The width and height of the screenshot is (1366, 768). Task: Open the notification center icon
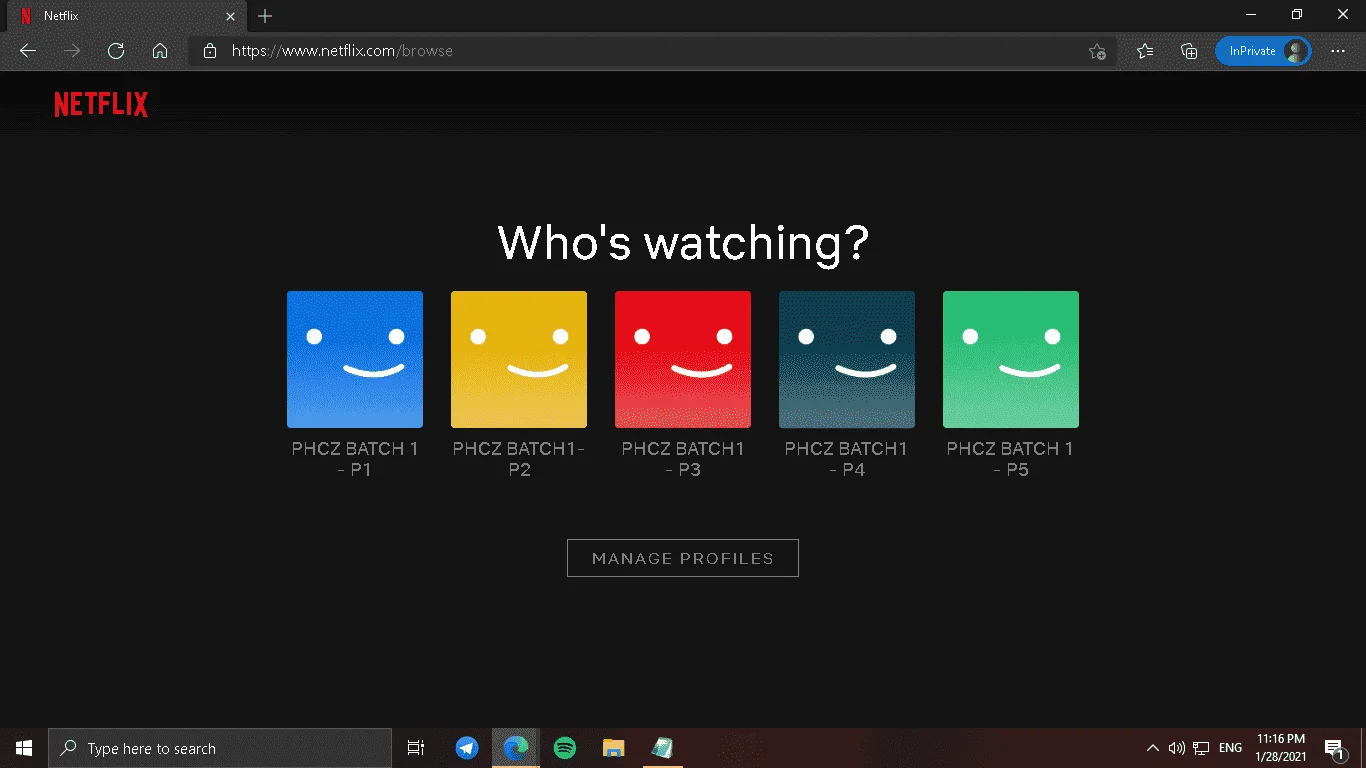1333,748
